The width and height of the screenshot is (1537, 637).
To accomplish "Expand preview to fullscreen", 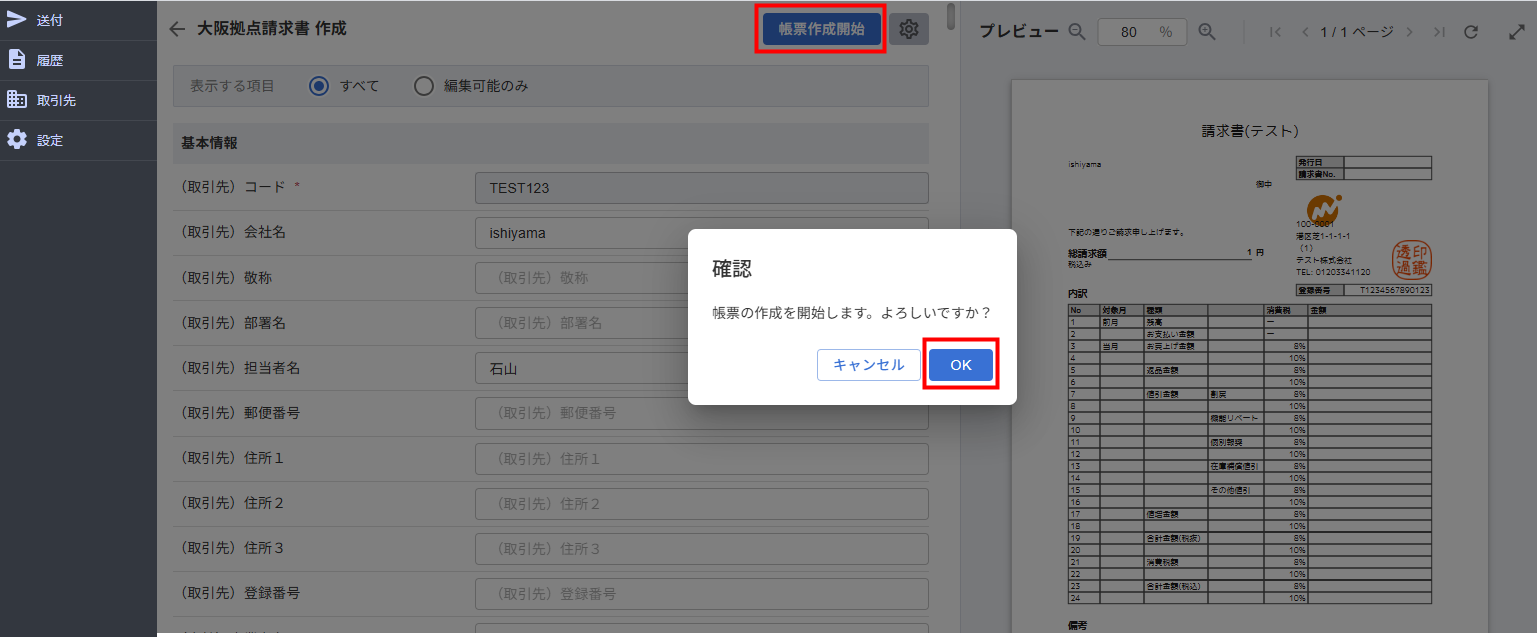I will (x=1516, y=32).
